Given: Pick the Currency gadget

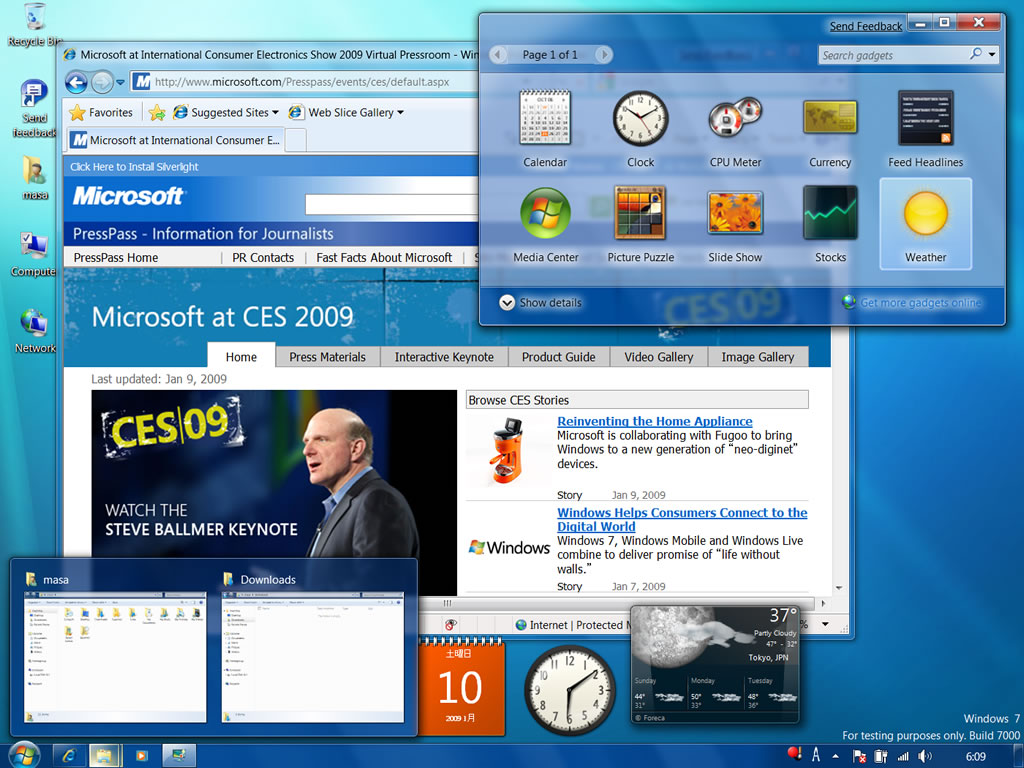Looking at the screenshot, I should [x=830, y=129].
